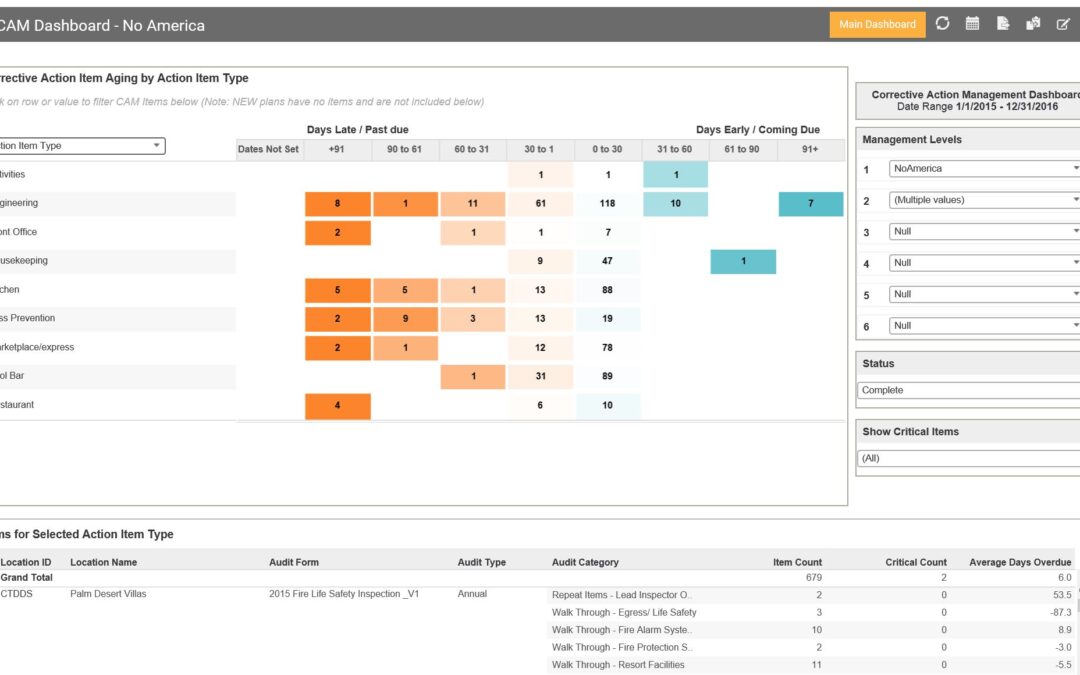This screenshot has height=675, width=1080.
Task: Click the edit pencil icon
Action: click(1063, 24)
